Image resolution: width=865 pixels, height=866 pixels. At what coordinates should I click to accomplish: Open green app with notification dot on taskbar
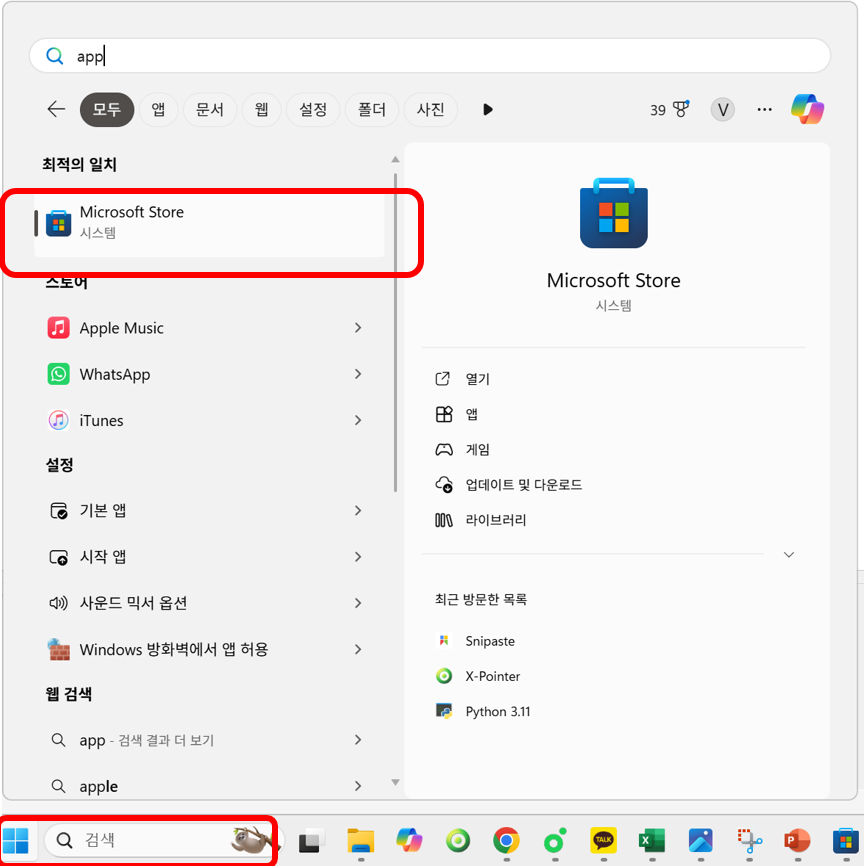[555, 841]
